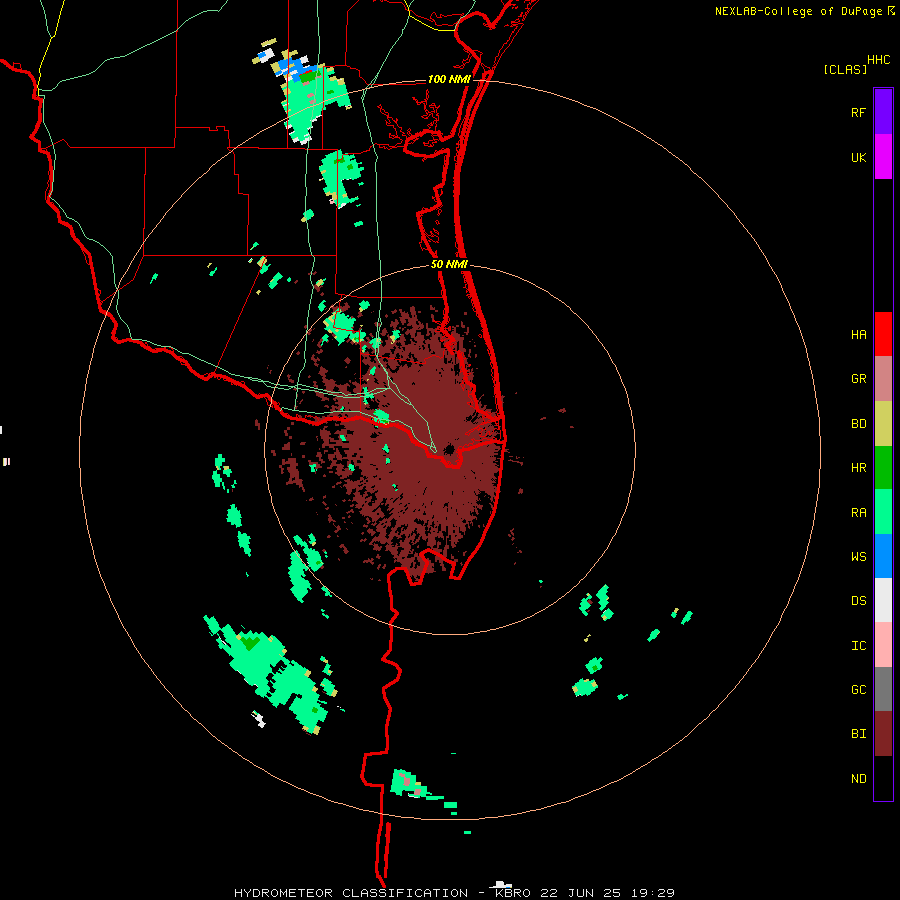Click the "GR" legend label
900x900 pixels.
858,379
